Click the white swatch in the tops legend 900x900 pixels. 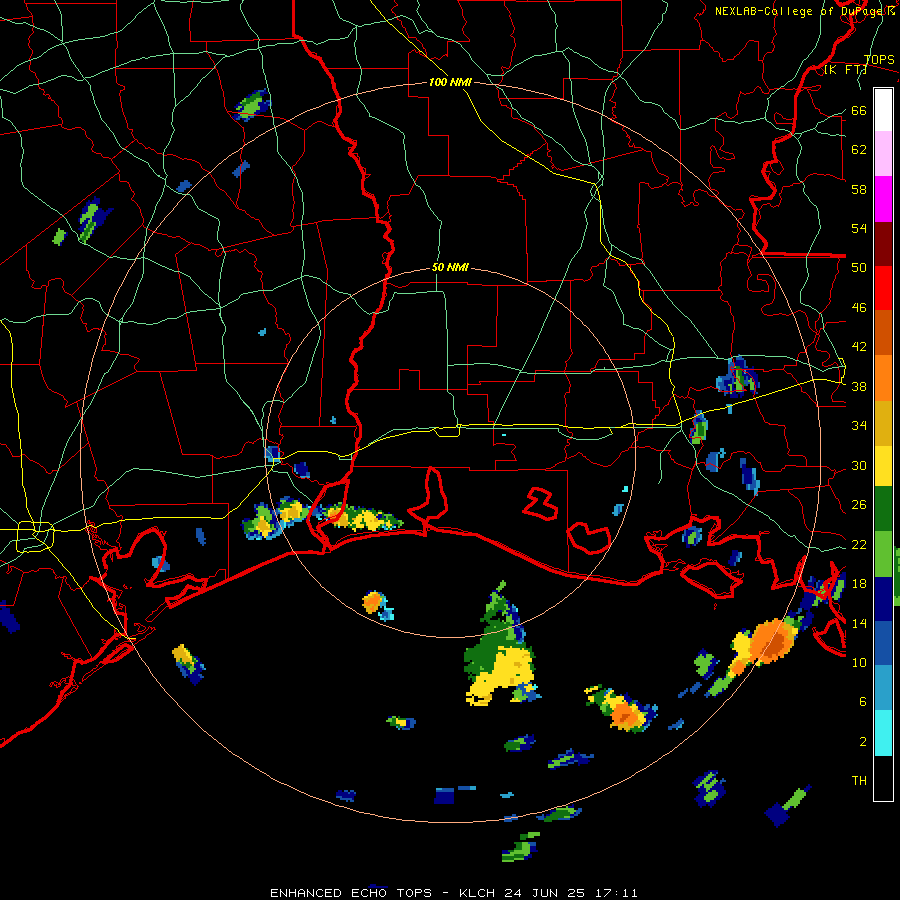[883, 110]
